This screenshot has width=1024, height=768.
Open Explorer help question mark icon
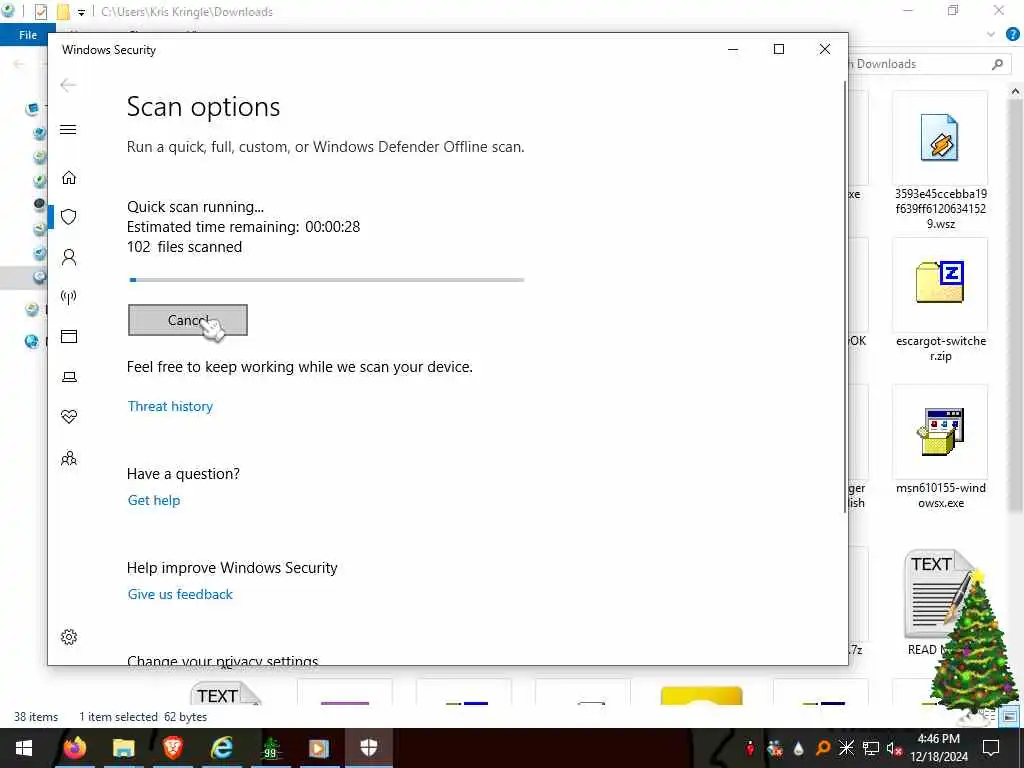(x=1013, y=35)
